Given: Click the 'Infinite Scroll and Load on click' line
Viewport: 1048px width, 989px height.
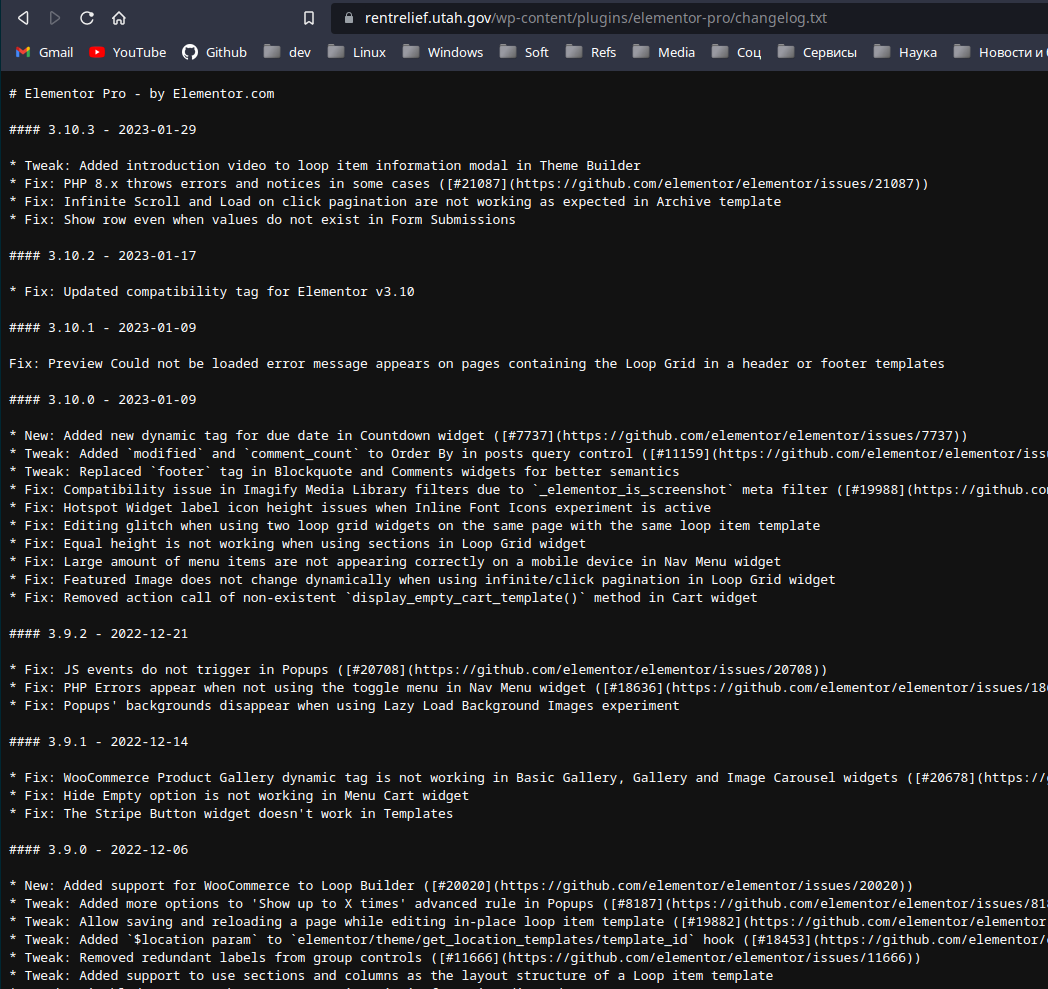Looking at the screenshot, I should point(395,202).
